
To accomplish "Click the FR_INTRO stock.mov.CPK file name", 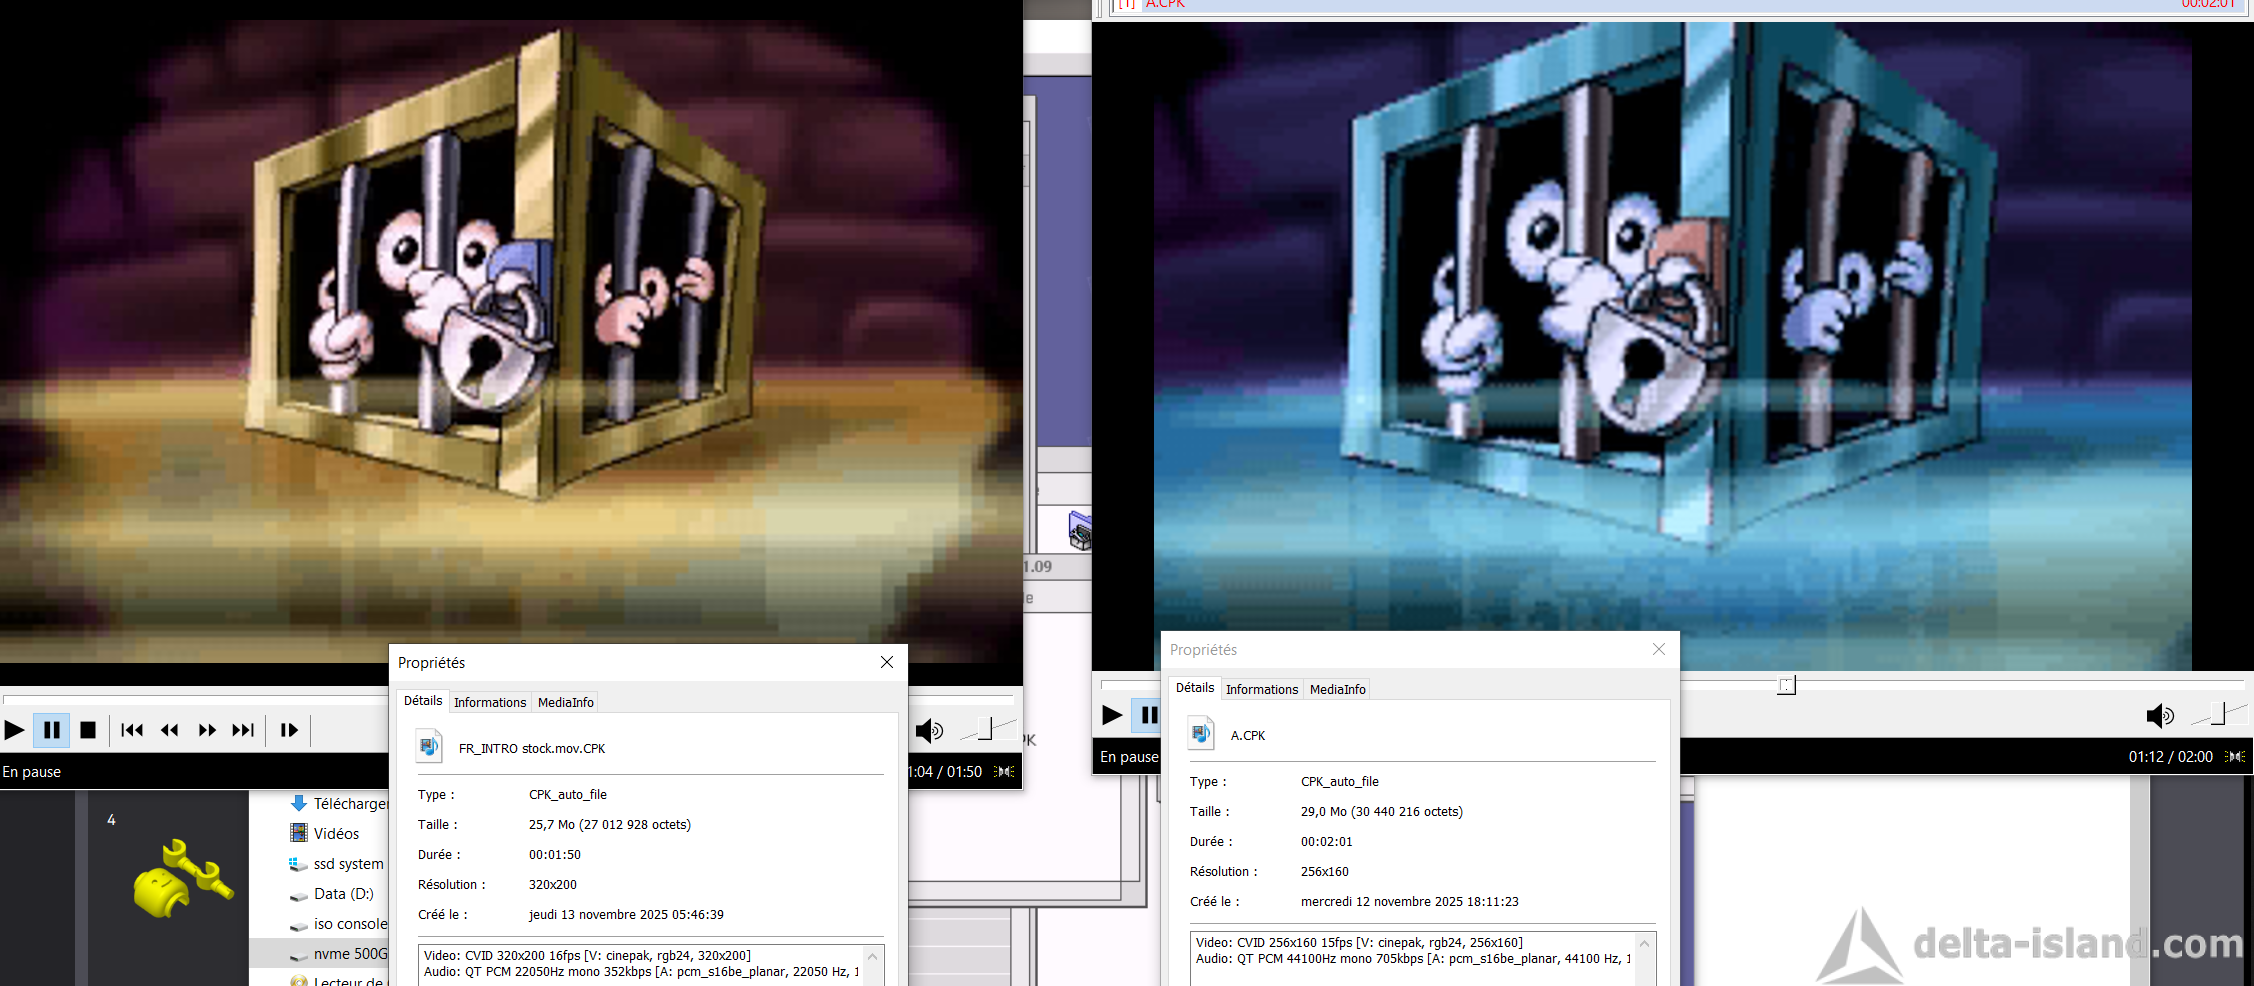I will point(532,748).
